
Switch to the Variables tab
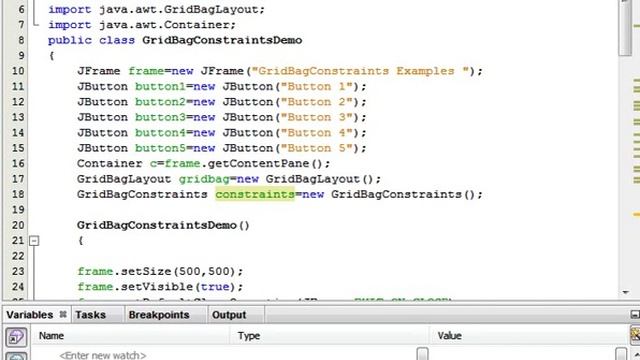pyautogui.click(x=29, y=315)
